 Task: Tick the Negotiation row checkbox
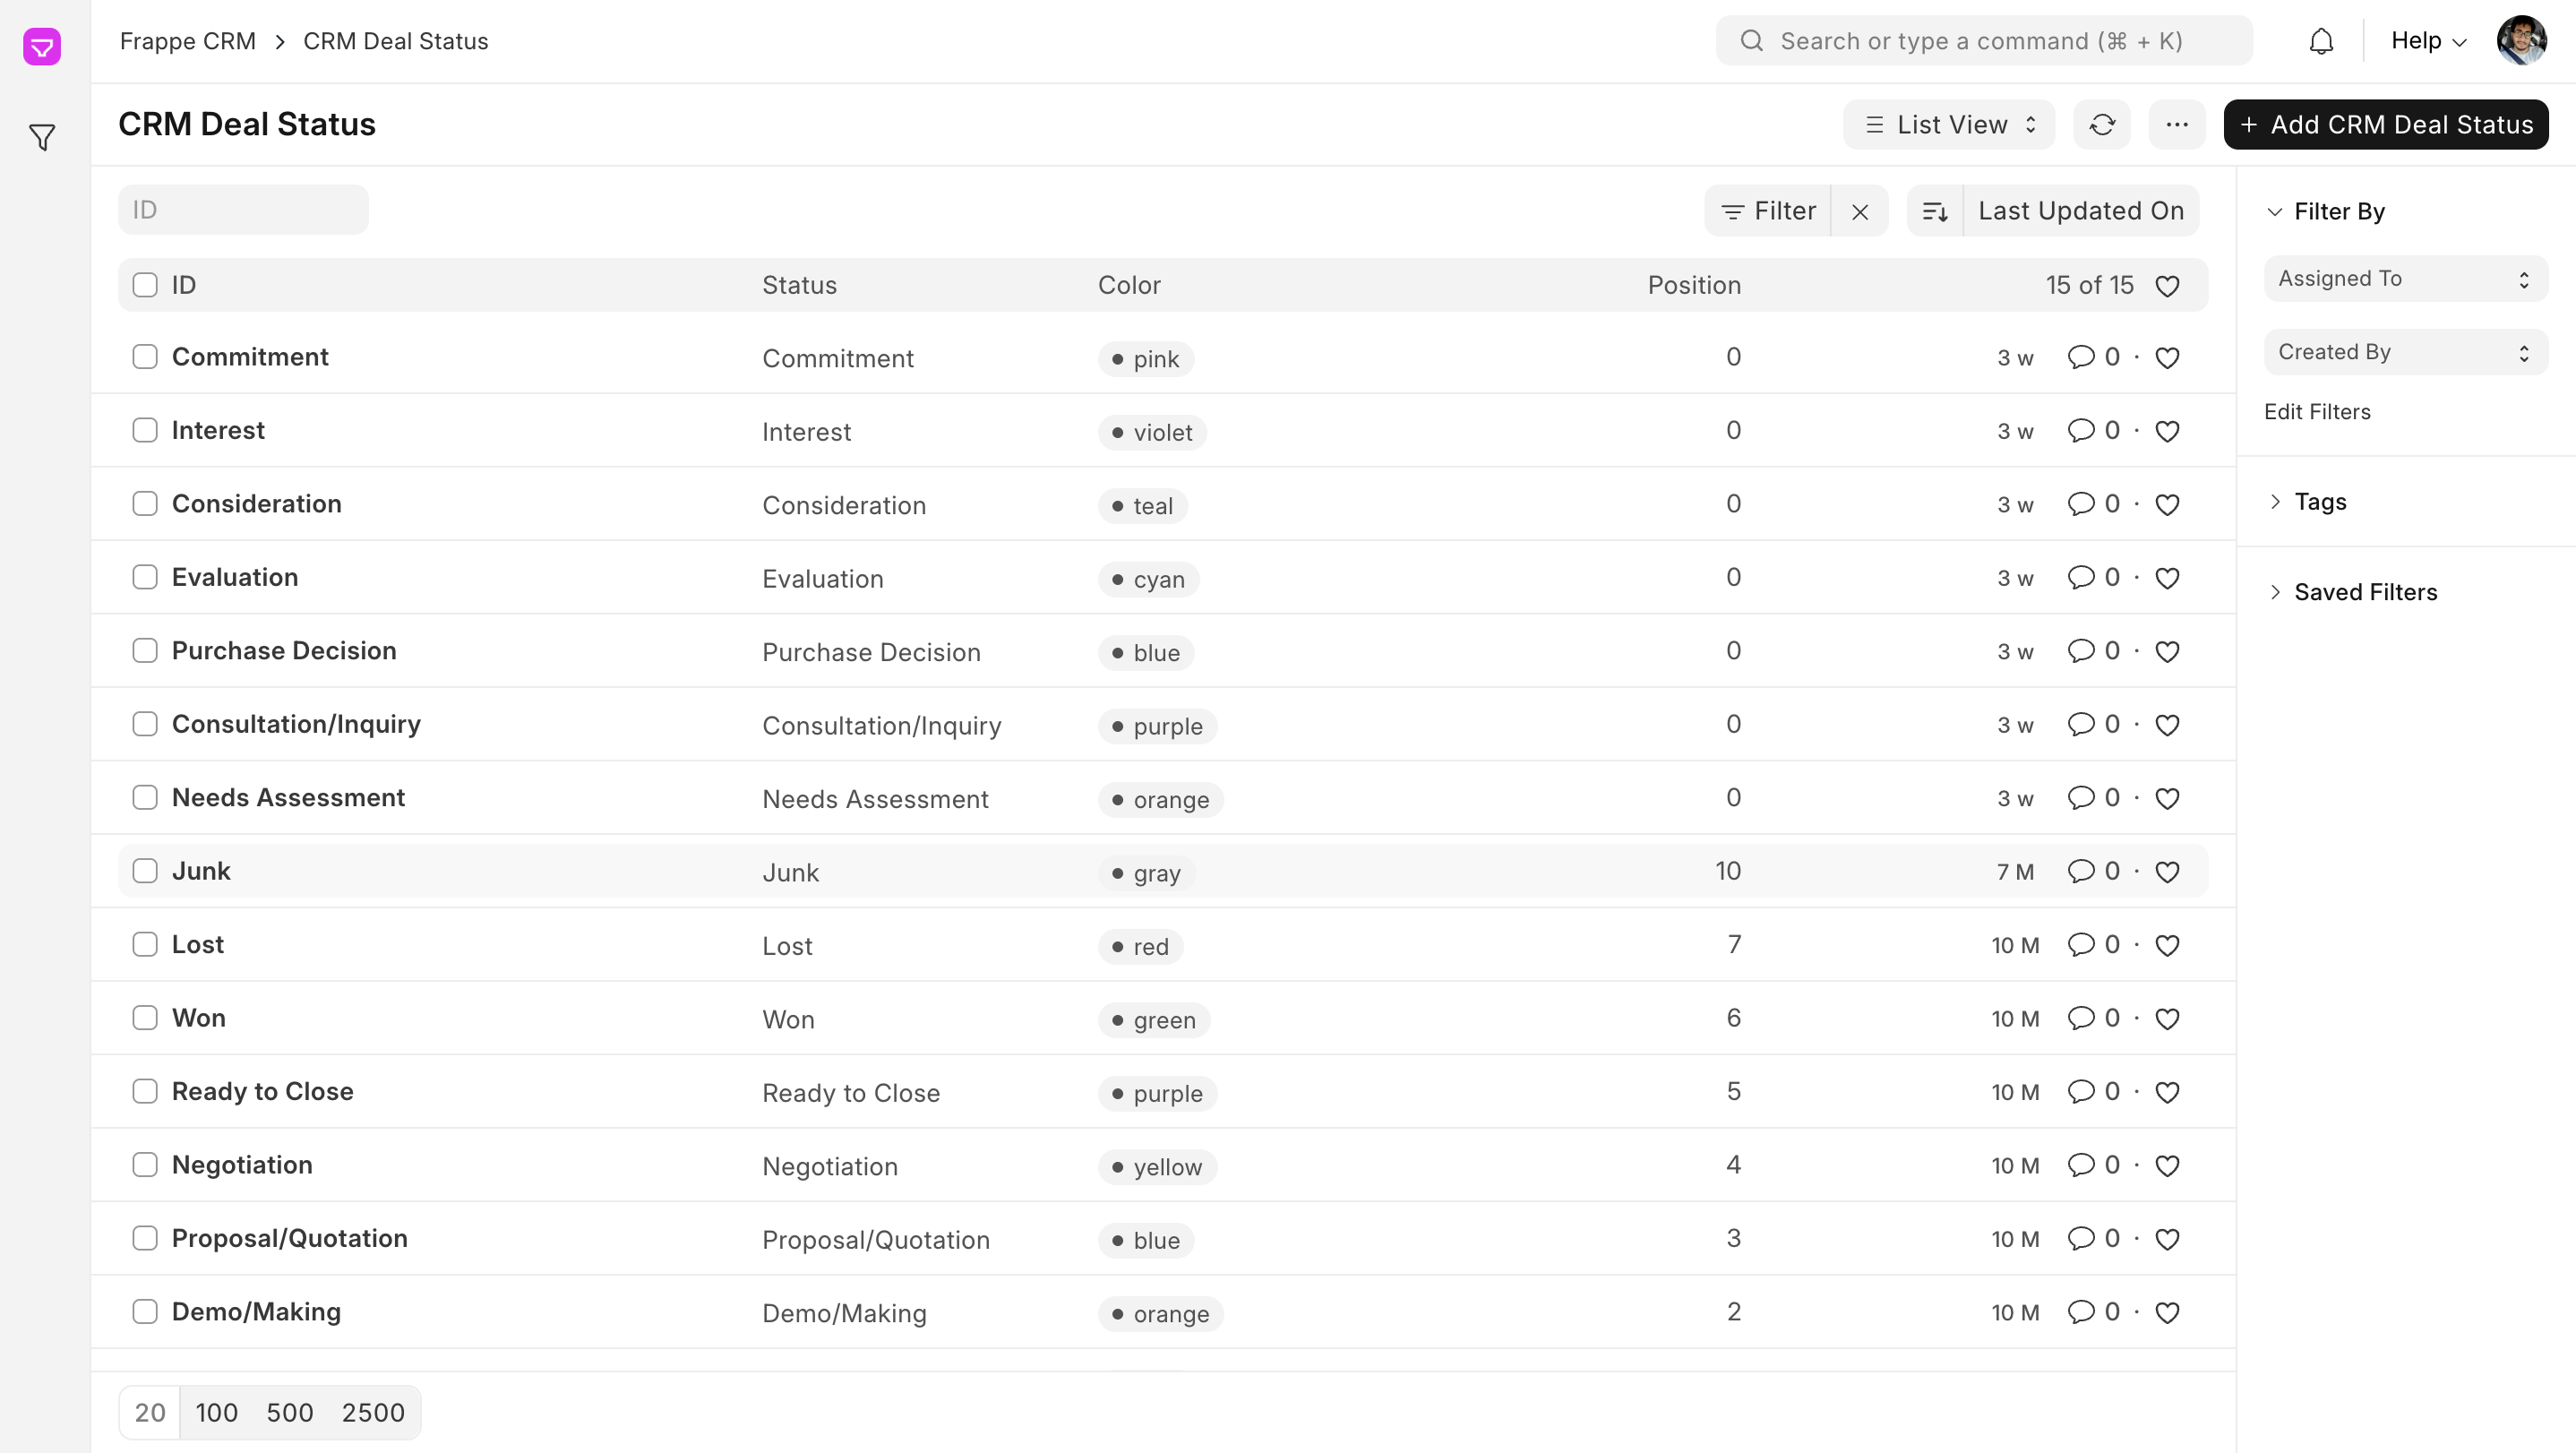tap(145, 1165)
